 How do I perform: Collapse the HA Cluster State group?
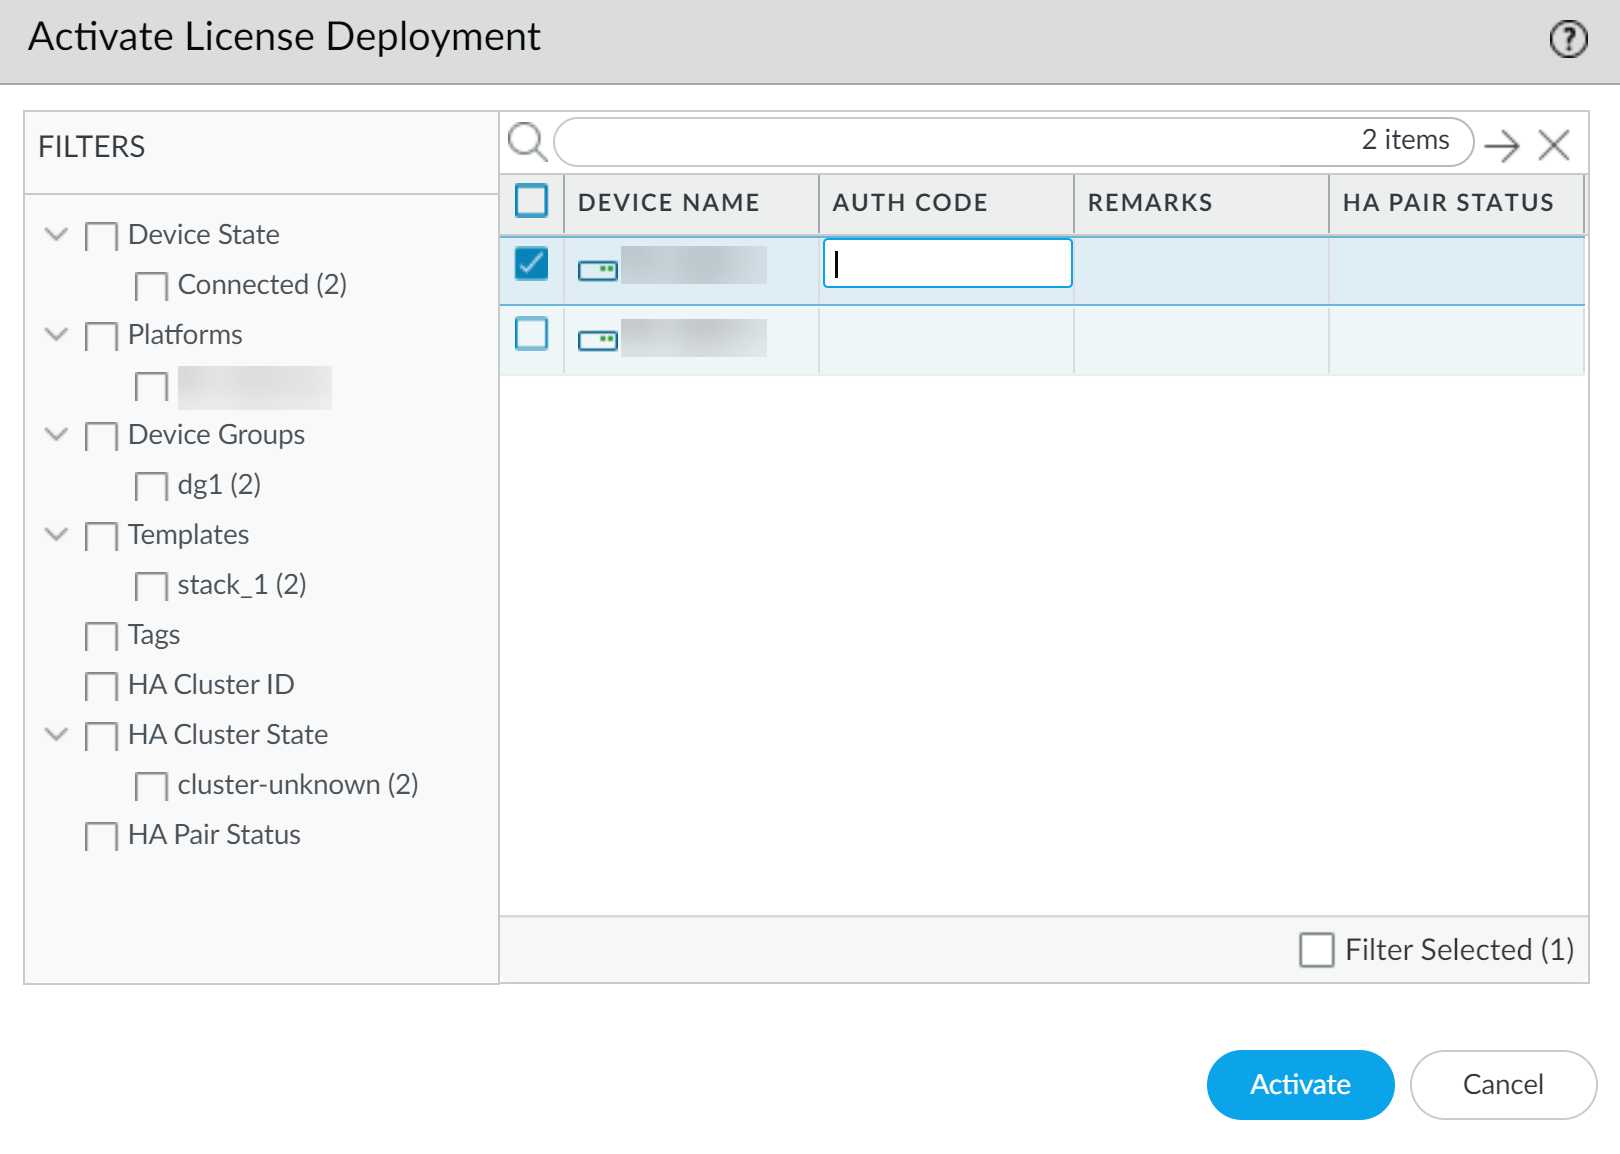click(57, 734)
